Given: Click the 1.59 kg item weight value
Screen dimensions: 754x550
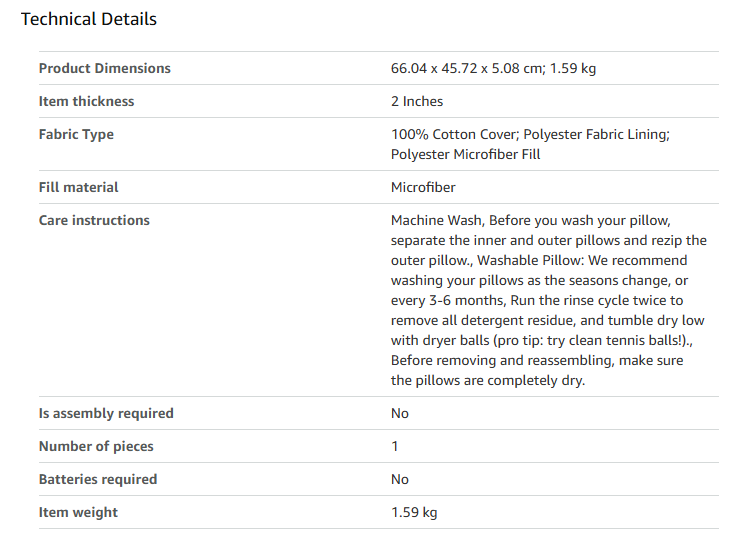Looking at the screenshot, I should click(414, 512).
